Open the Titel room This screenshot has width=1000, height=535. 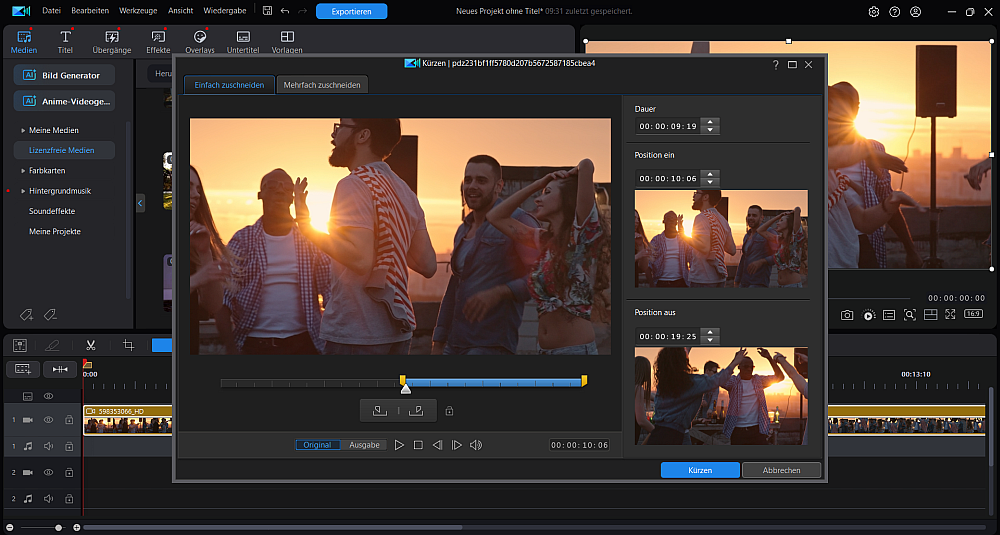[x=65, y=42]
